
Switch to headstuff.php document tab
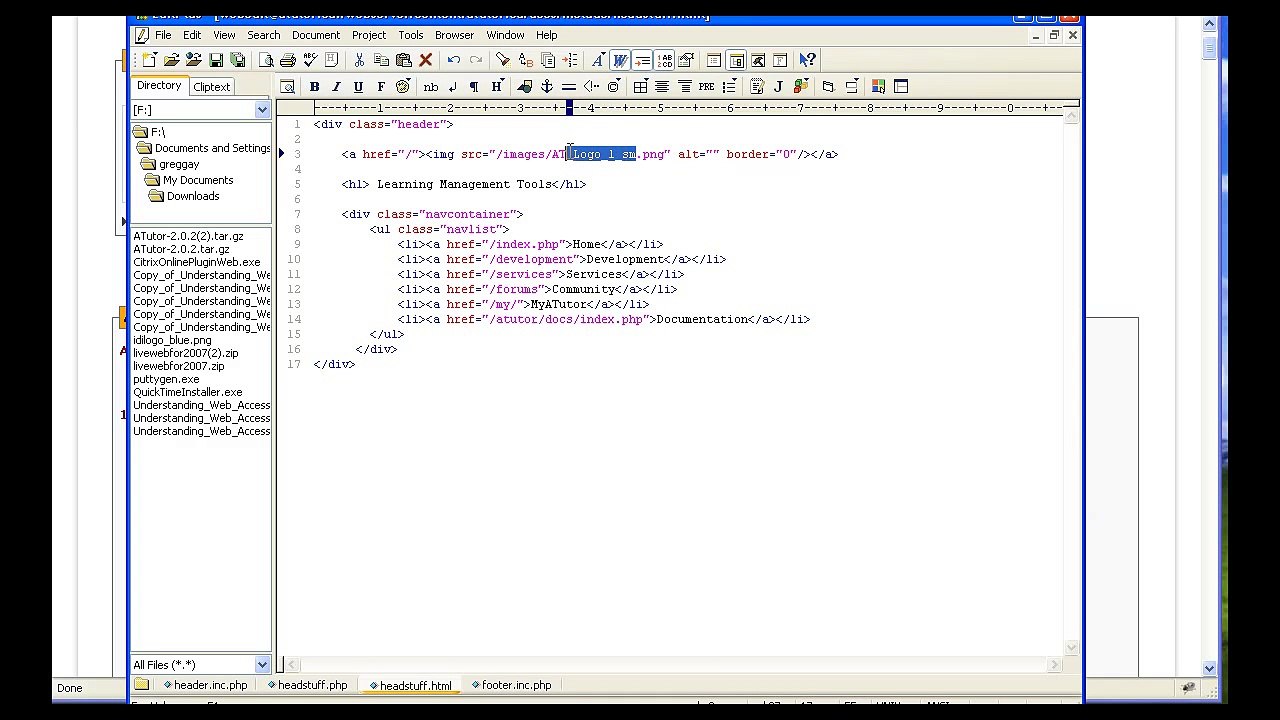pyautogui.click(x=307, y=685)
